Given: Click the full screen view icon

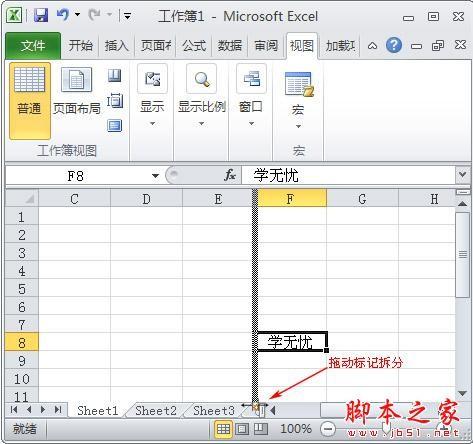Looking at the screenshot, I should [115, 126].
